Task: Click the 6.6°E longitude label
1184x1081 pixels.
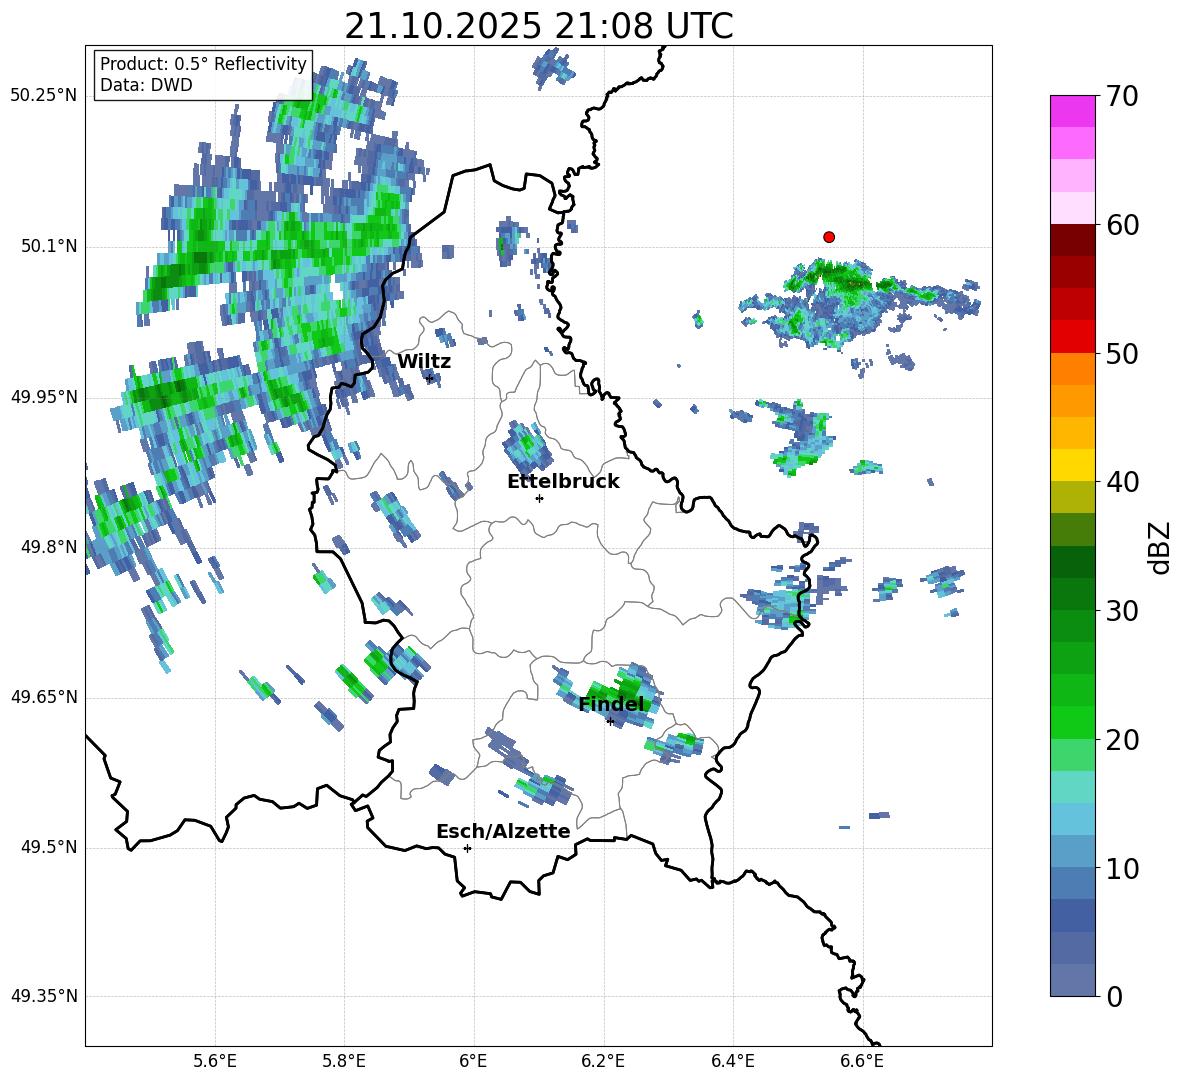Action: pyautogui.click(x=862, y=1061)
